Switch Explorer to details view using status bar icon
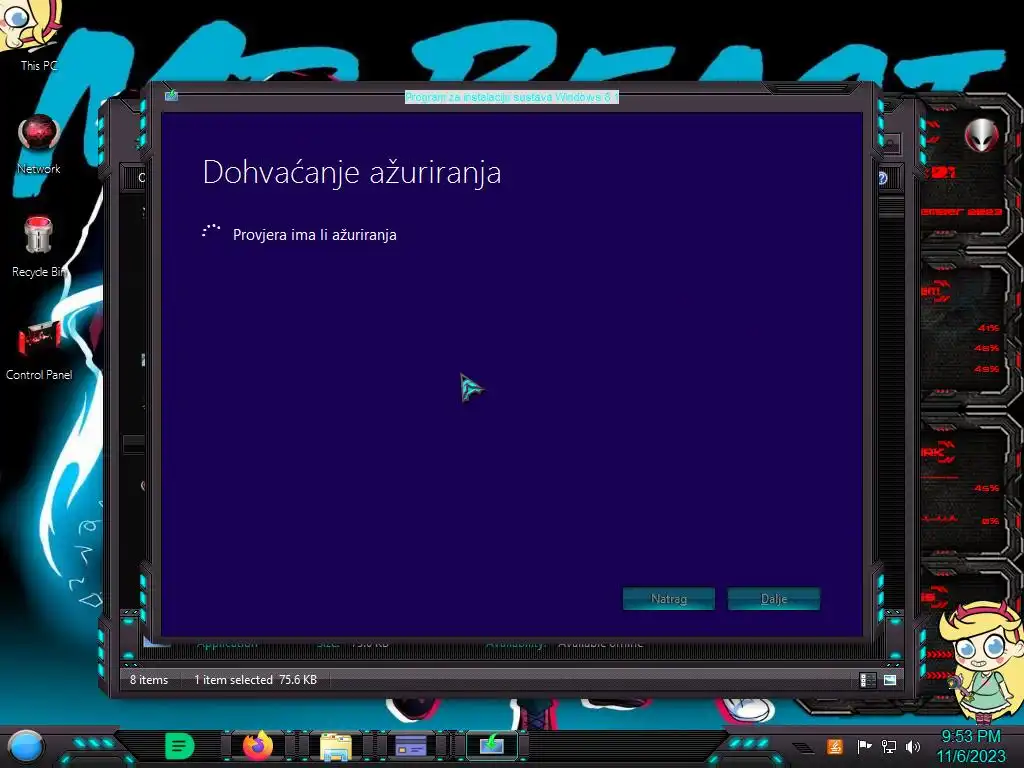The width and height of the screenshot is (1024, 768). 867,680
